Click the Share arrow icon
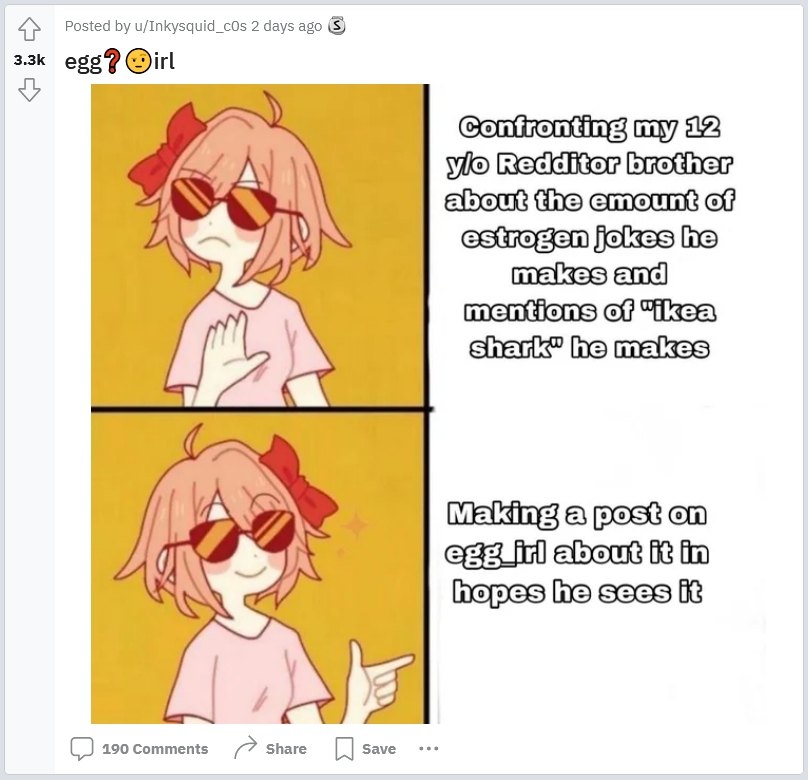Screen dimensions: 808x780 tap(245, 748)
